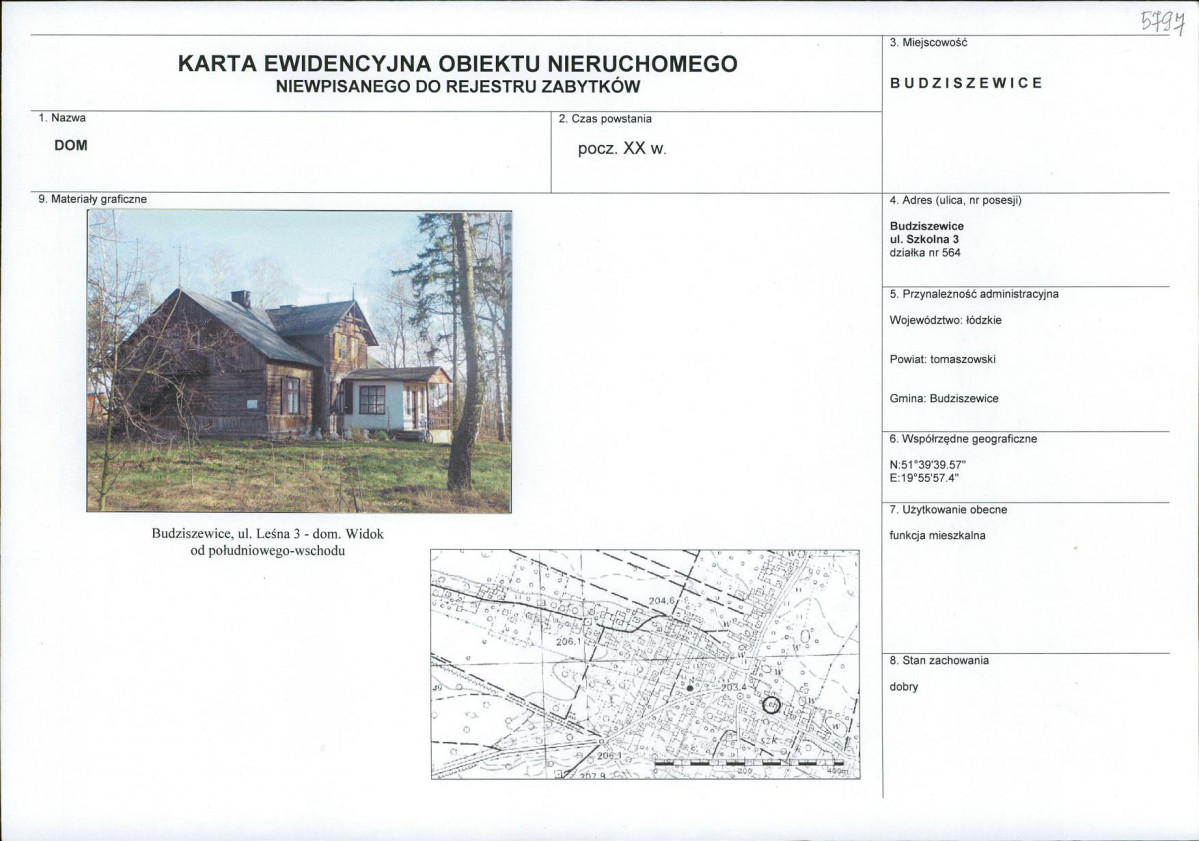Click the text 'Powiat: tomaszowski'
1199x841 pixels.
pos(942,359)
